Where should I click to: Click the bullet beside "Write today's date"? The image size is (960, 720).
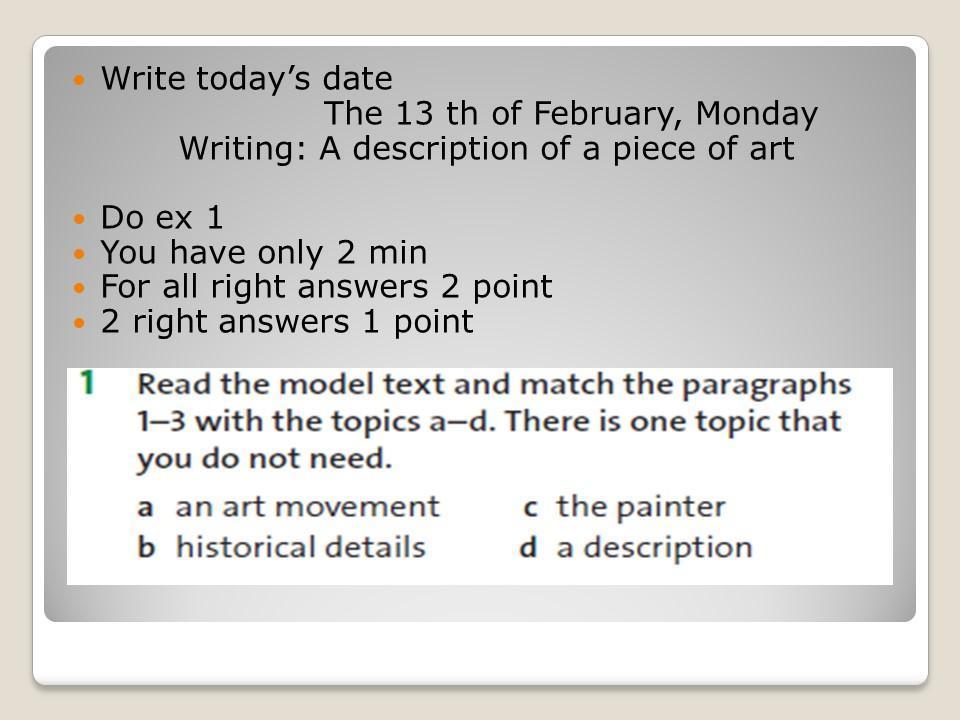81,79
